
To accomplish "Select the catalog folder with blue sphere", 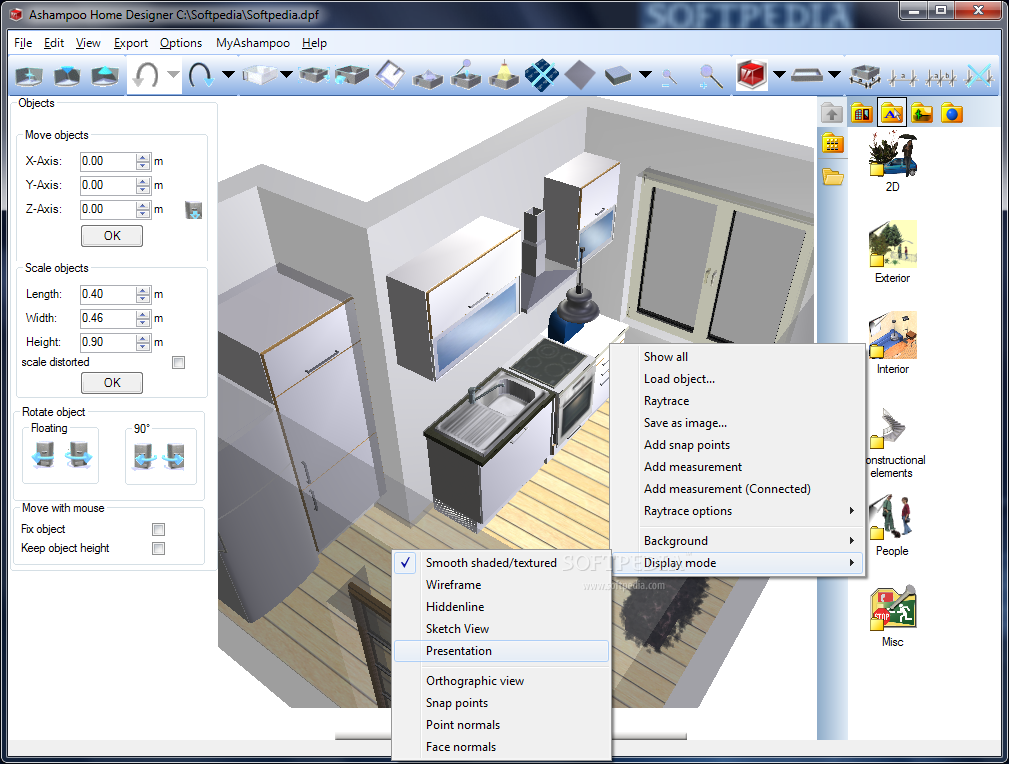I will (x=951, y=114).
